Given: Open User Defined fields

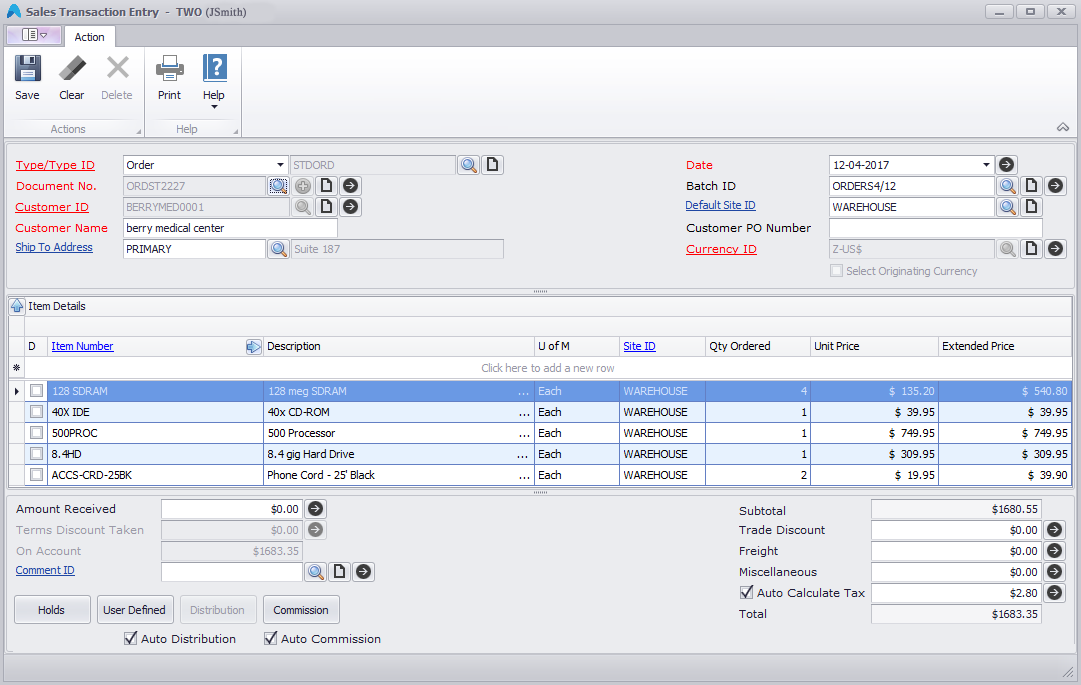Looking at the screenshot, I should coord(134,610).
